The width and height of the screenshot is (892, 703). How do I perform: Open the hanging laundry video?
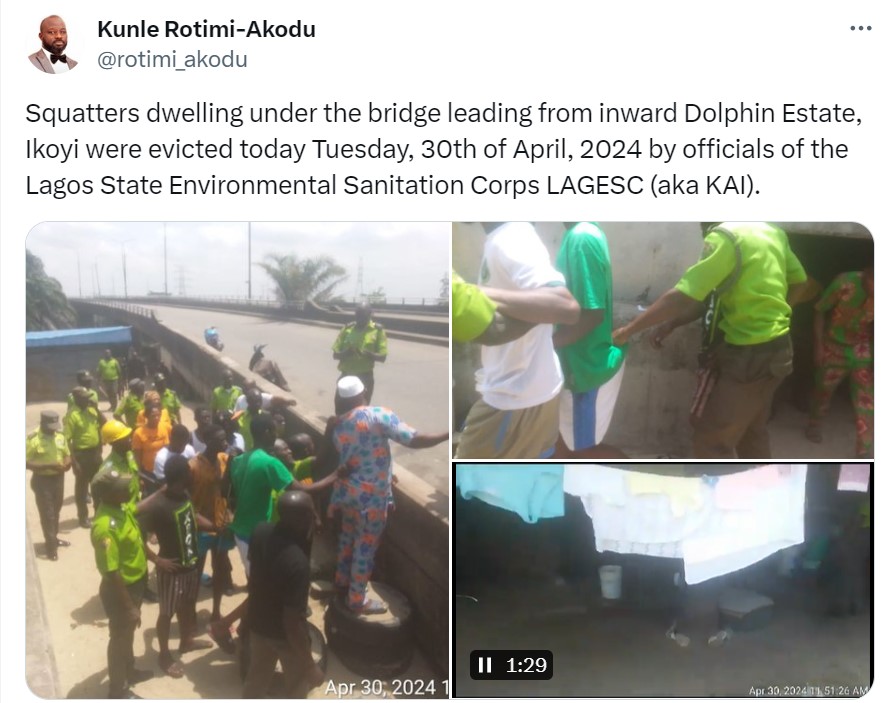point(663,580)
